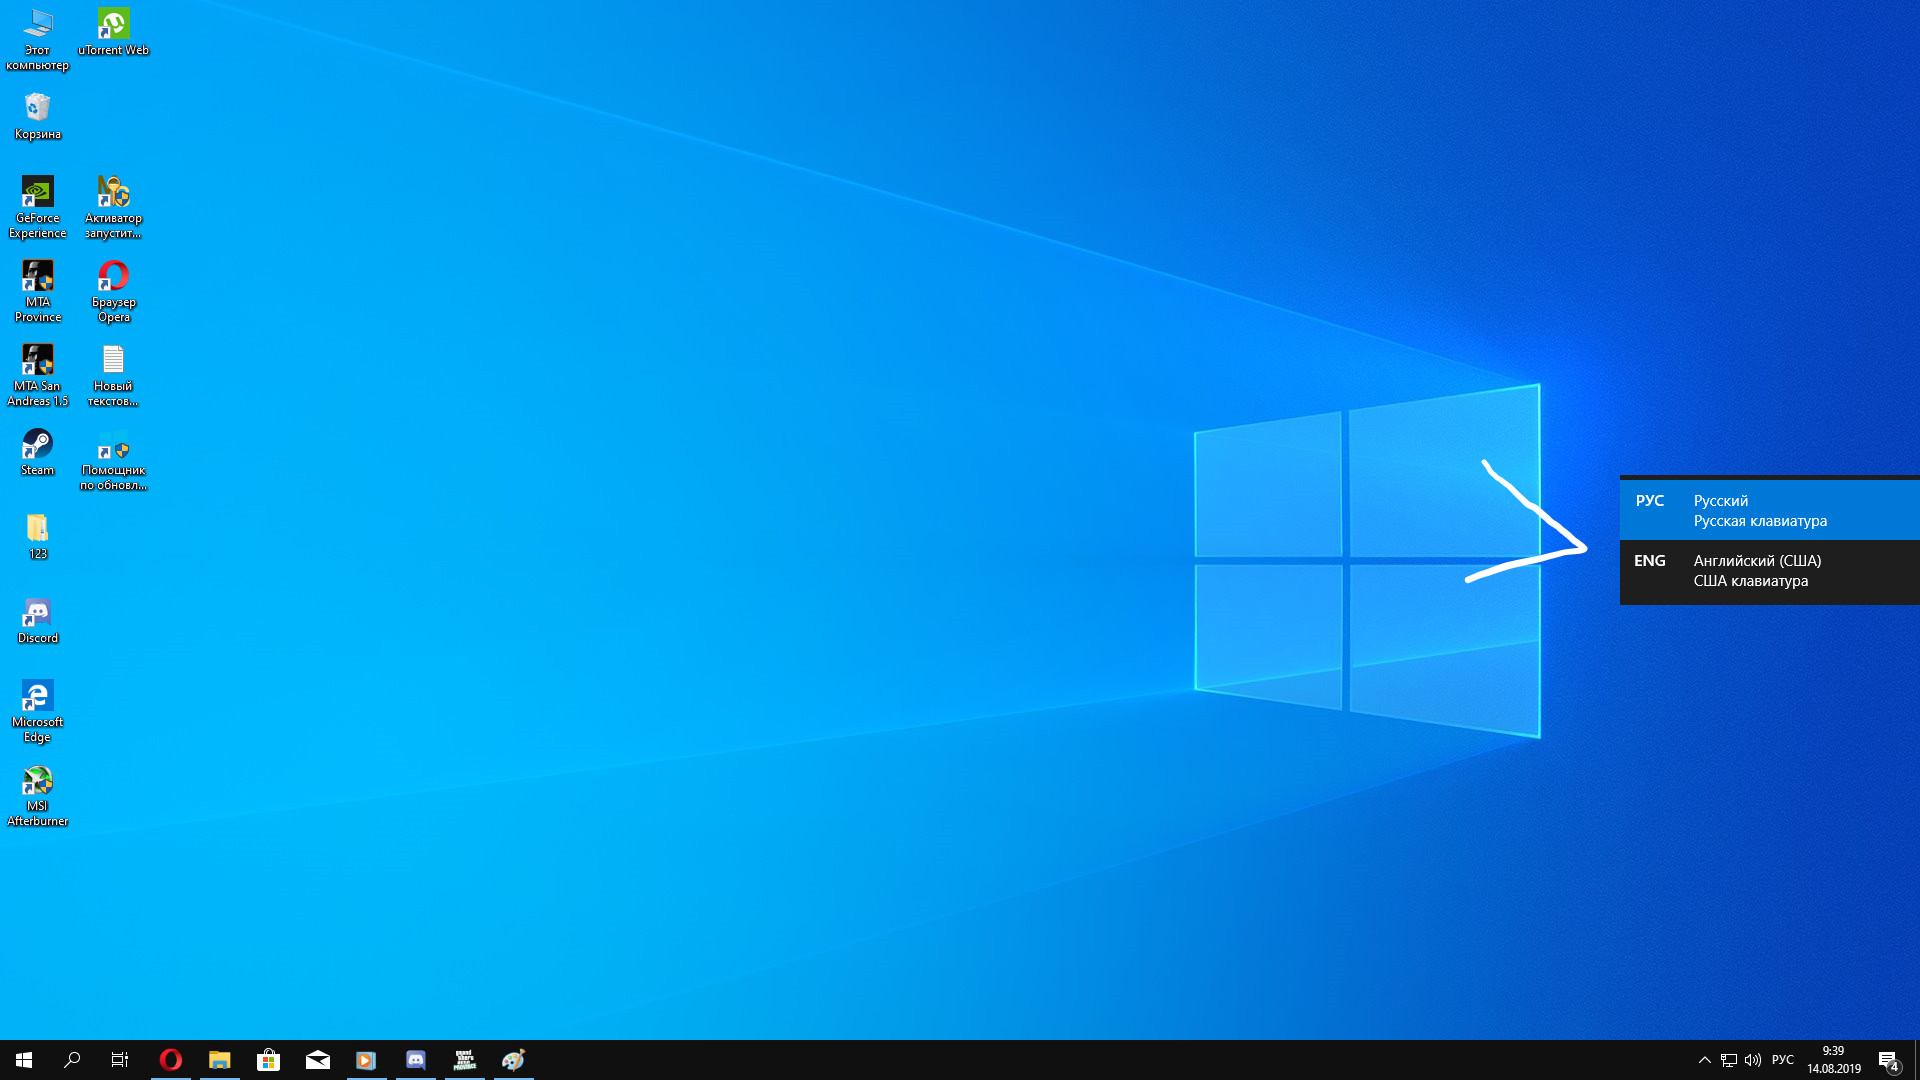Open Windows Store from taskbar
Screen dimensions: 1920x1080
click(269, 1059)
